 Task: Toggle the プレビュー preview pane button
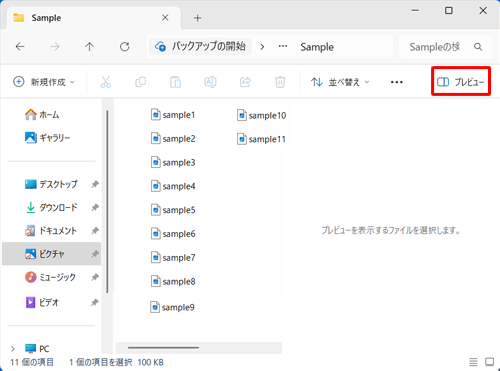tap(461, 82)
